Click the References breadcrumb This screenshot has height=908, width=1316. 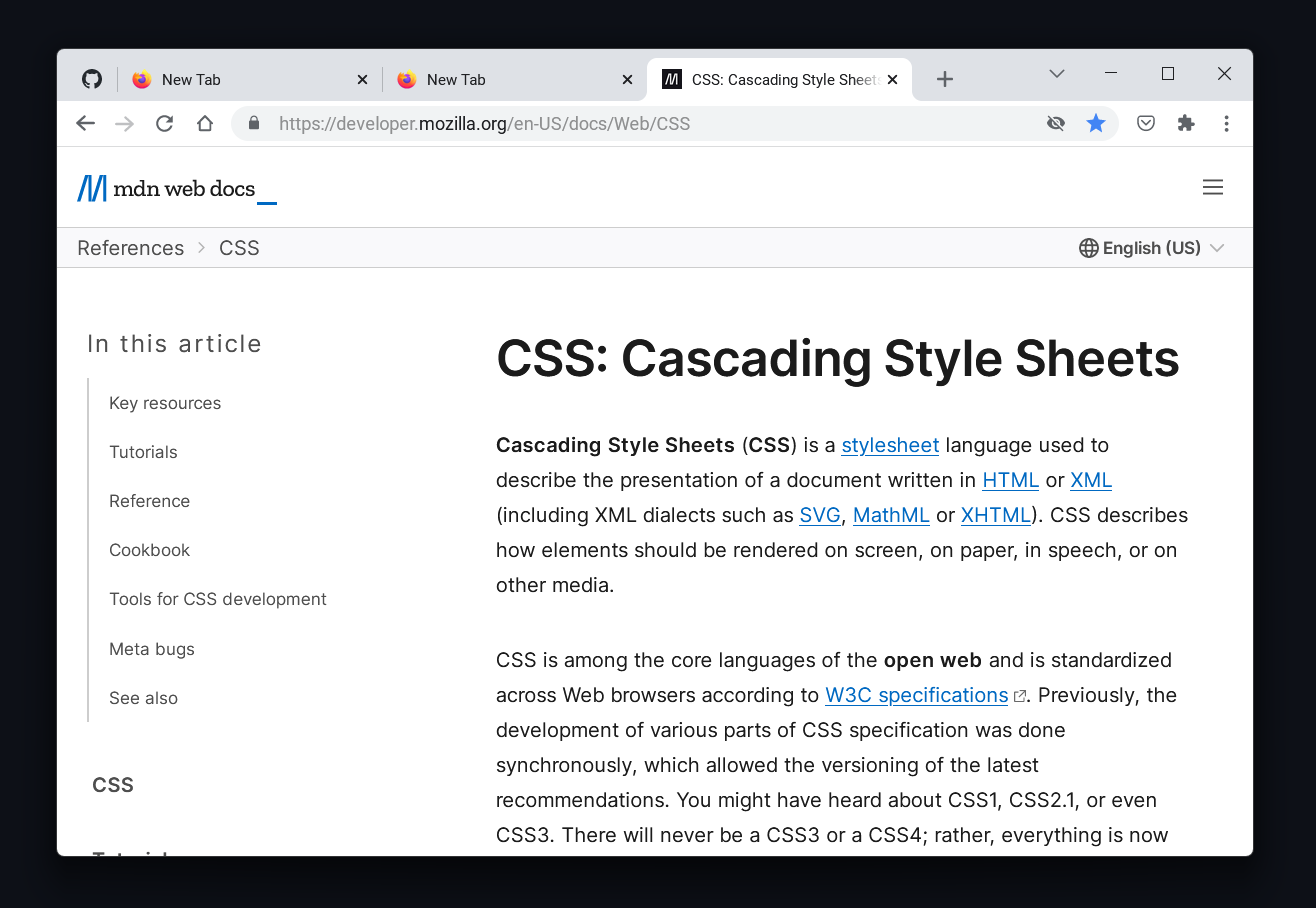click(131, 248)
